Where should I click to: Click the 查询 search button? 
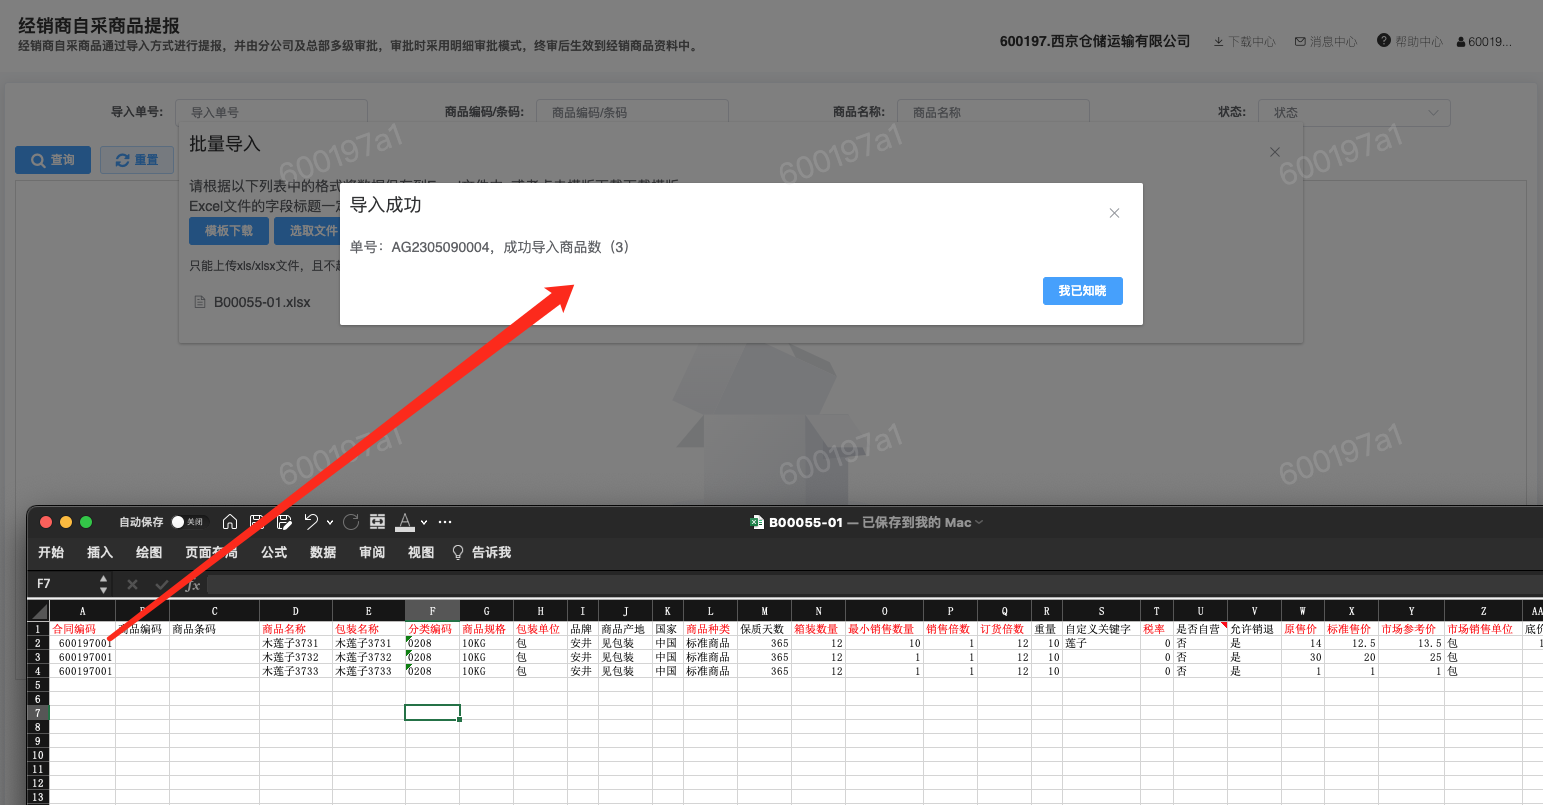[53, 160]
